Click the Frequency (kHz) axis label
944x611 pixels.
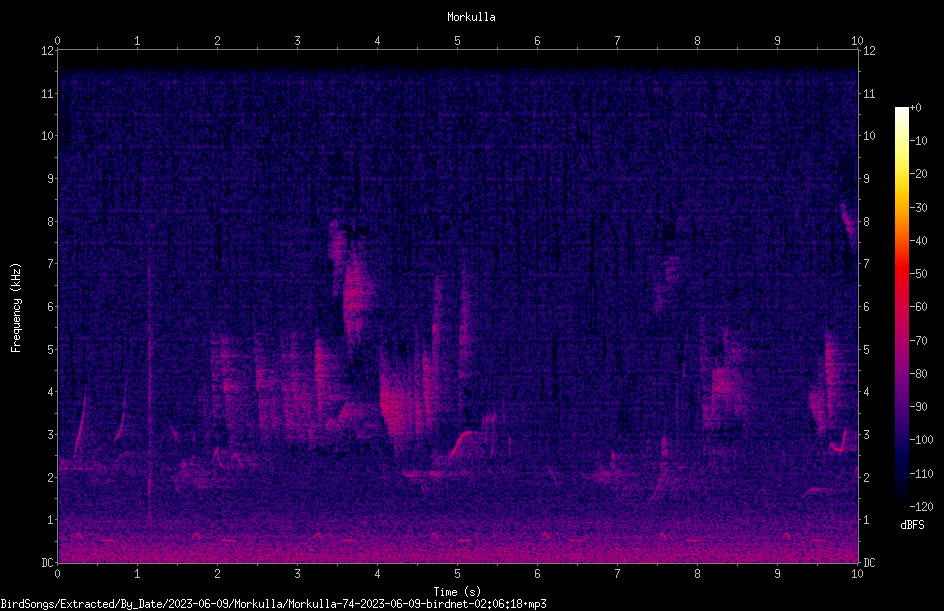[x=16, y=307]
